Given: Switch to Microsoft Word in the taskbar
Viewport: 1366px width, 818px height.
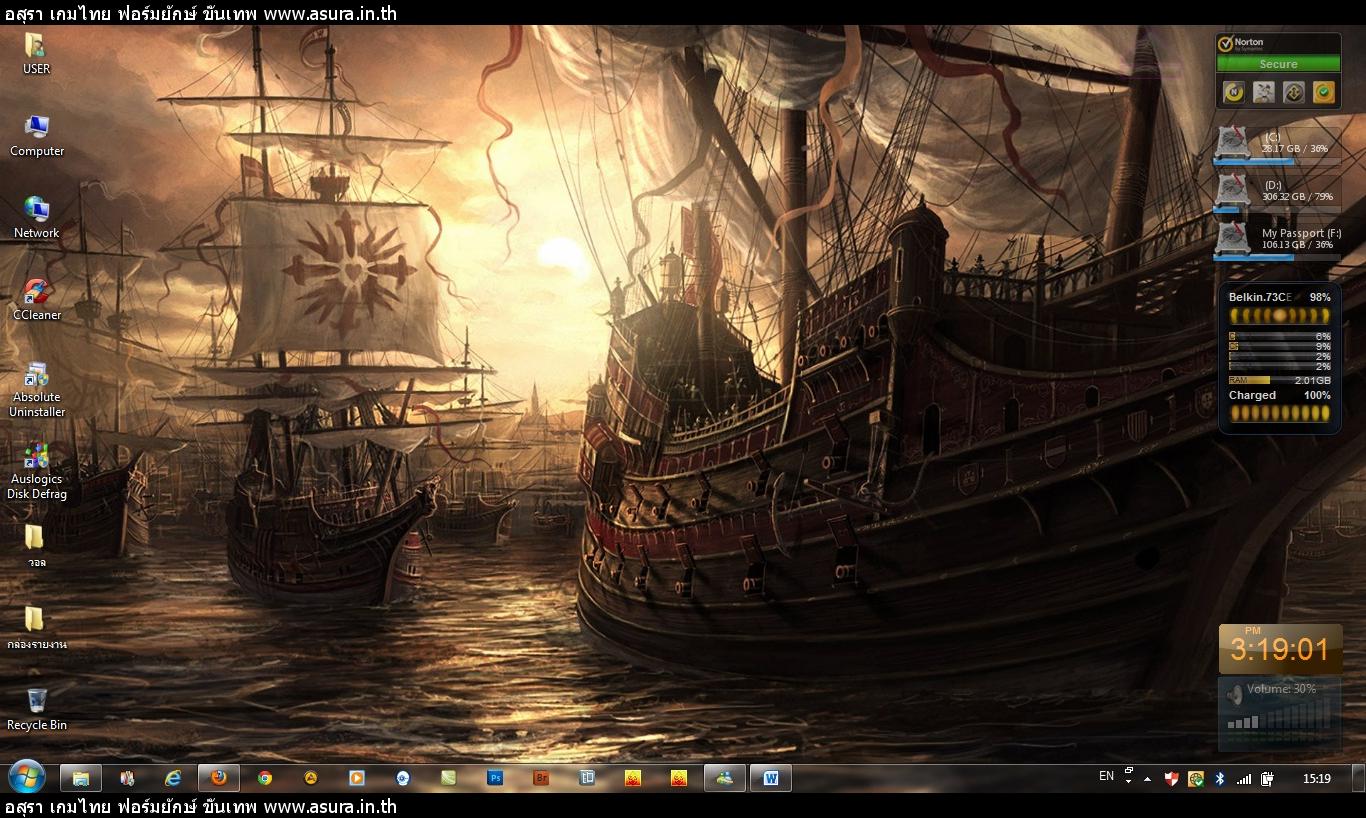Looking at the screenshot, I should point(771,777).
